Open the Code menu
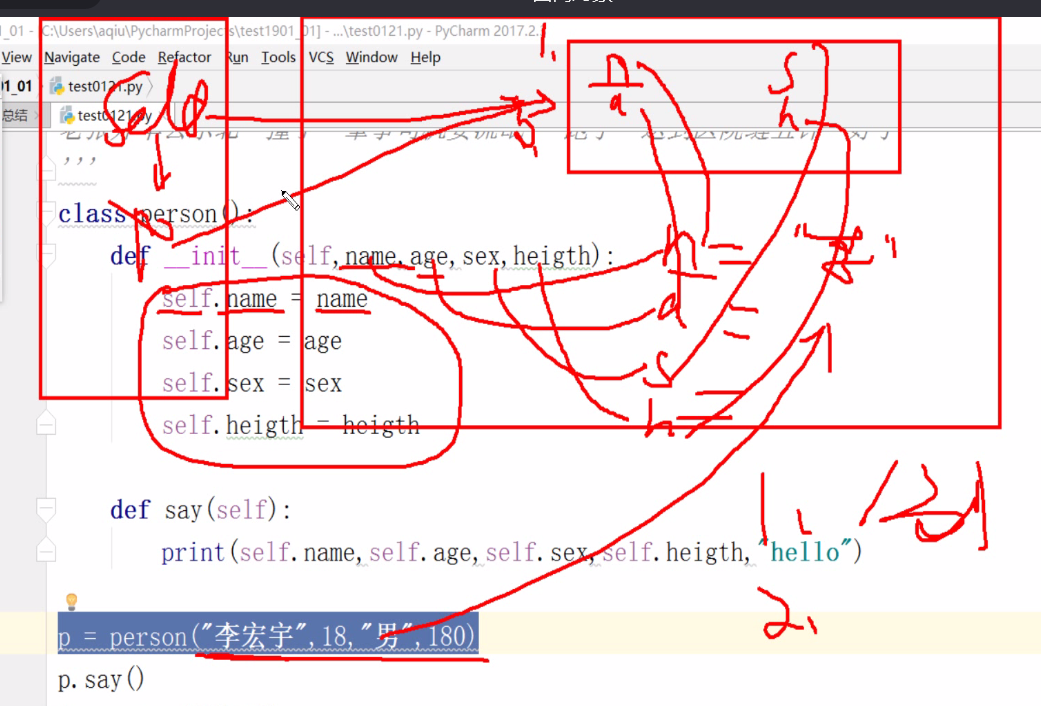 pos(128,57)
